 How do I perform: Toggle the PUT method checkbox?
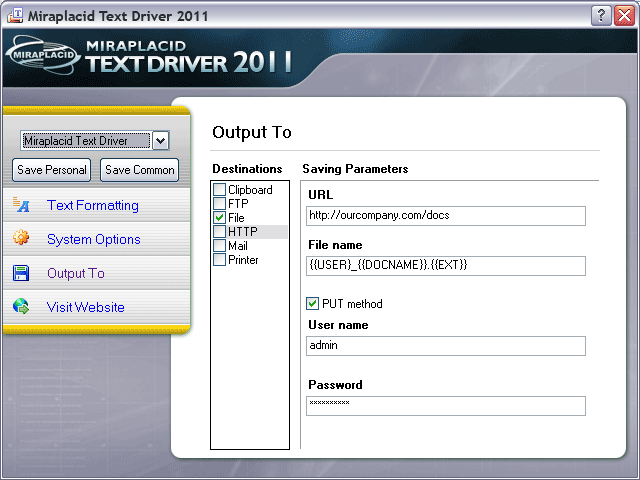[x=312, y=303]
